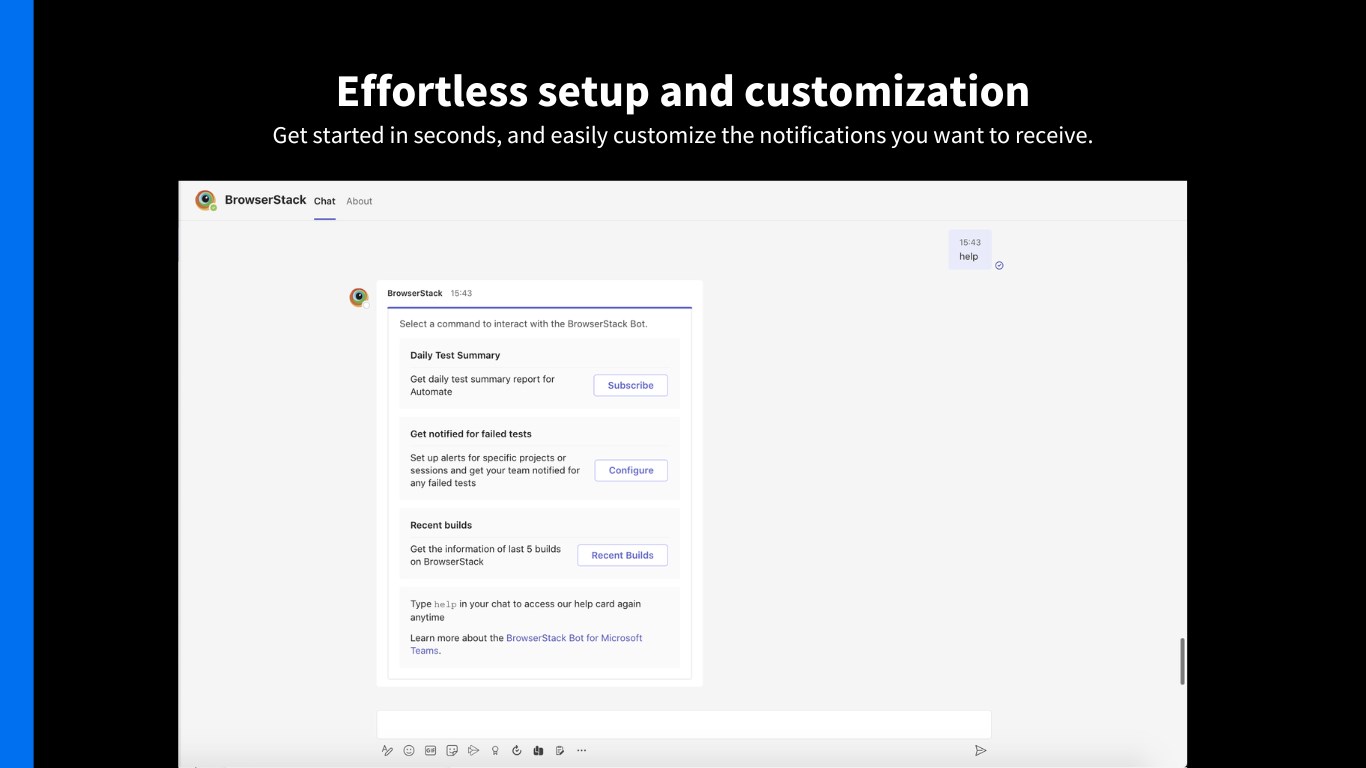
Task: Click the 'Daily Test Summary' heading
Action: pos(455,355)
